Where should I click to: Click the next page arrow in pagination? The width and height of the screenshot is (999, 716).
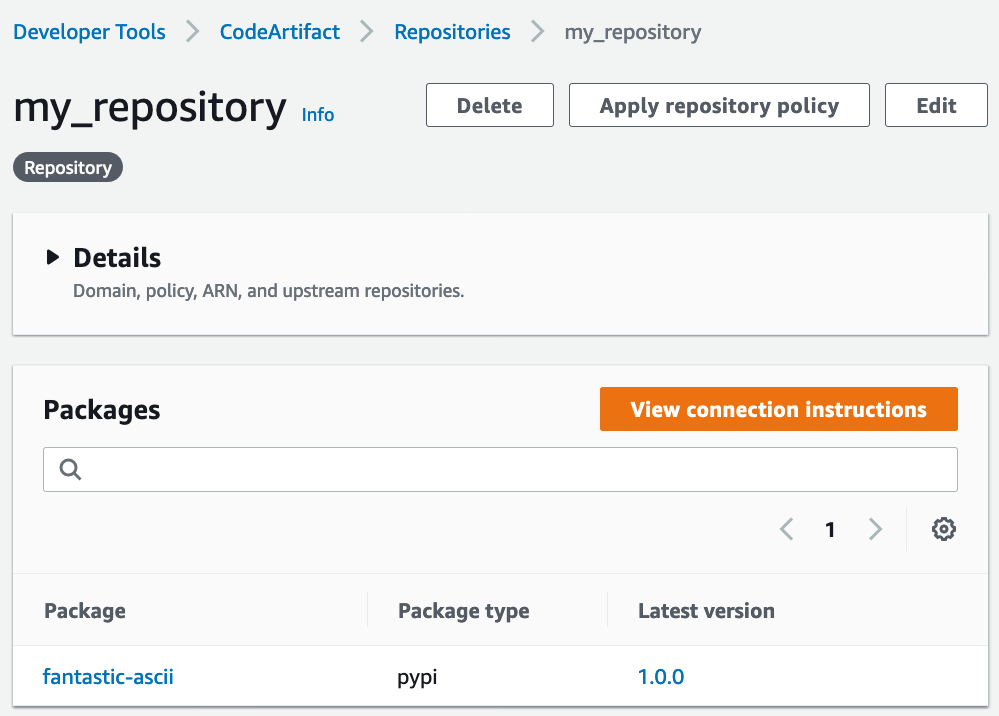(875, 529)
